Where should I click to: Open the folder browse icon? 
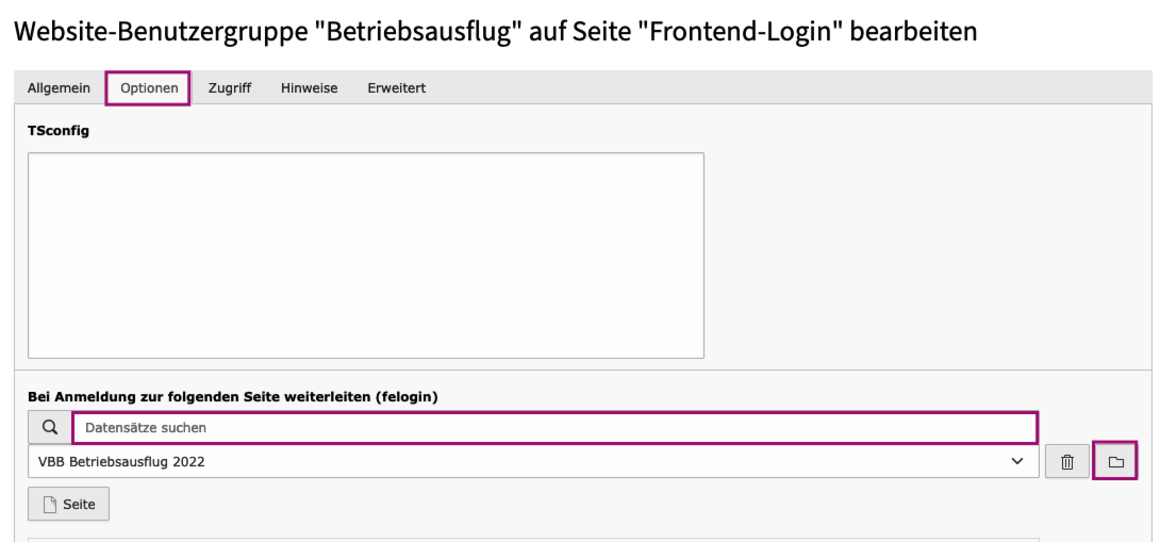[1115, 462]
